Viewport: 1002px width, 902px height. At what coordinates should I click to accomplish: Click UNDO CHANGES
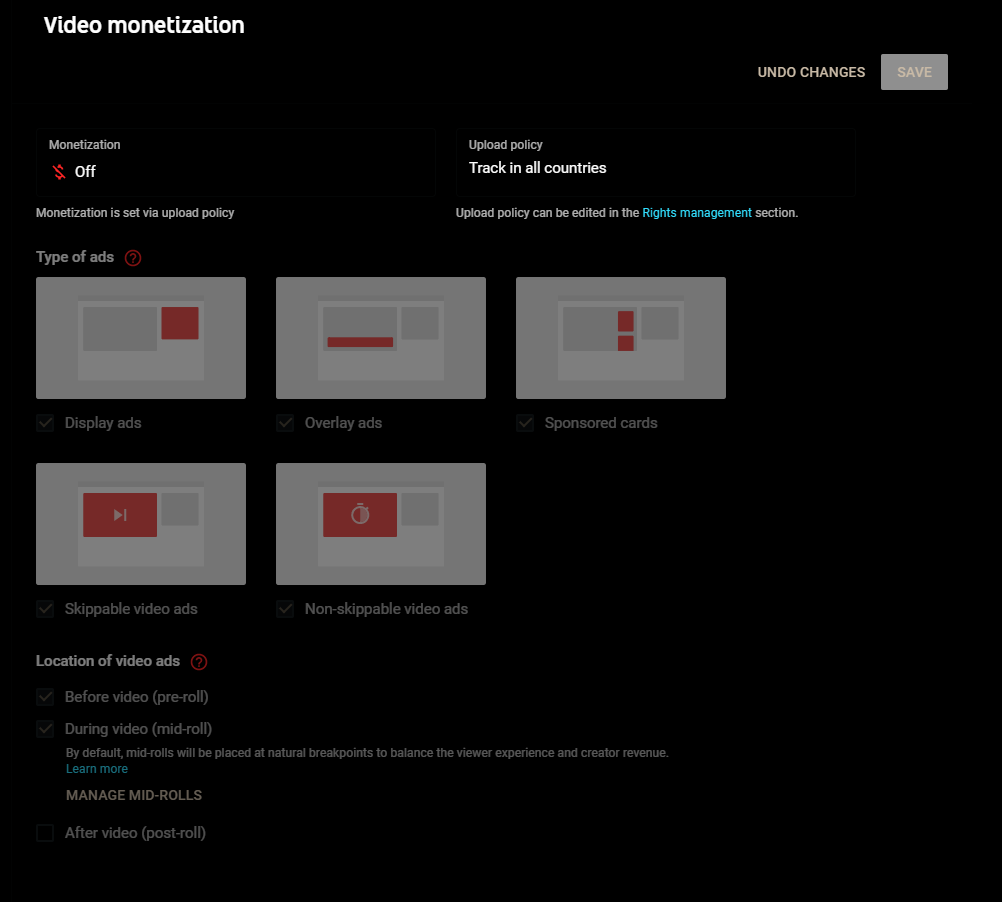coord(811,72)
